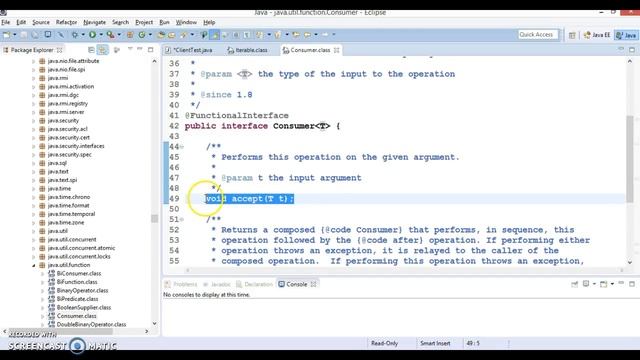Open the Project menu
Image resolution: width=640 pixels, height=360 pixels.
pyautogui.click(x=144, y=22)
